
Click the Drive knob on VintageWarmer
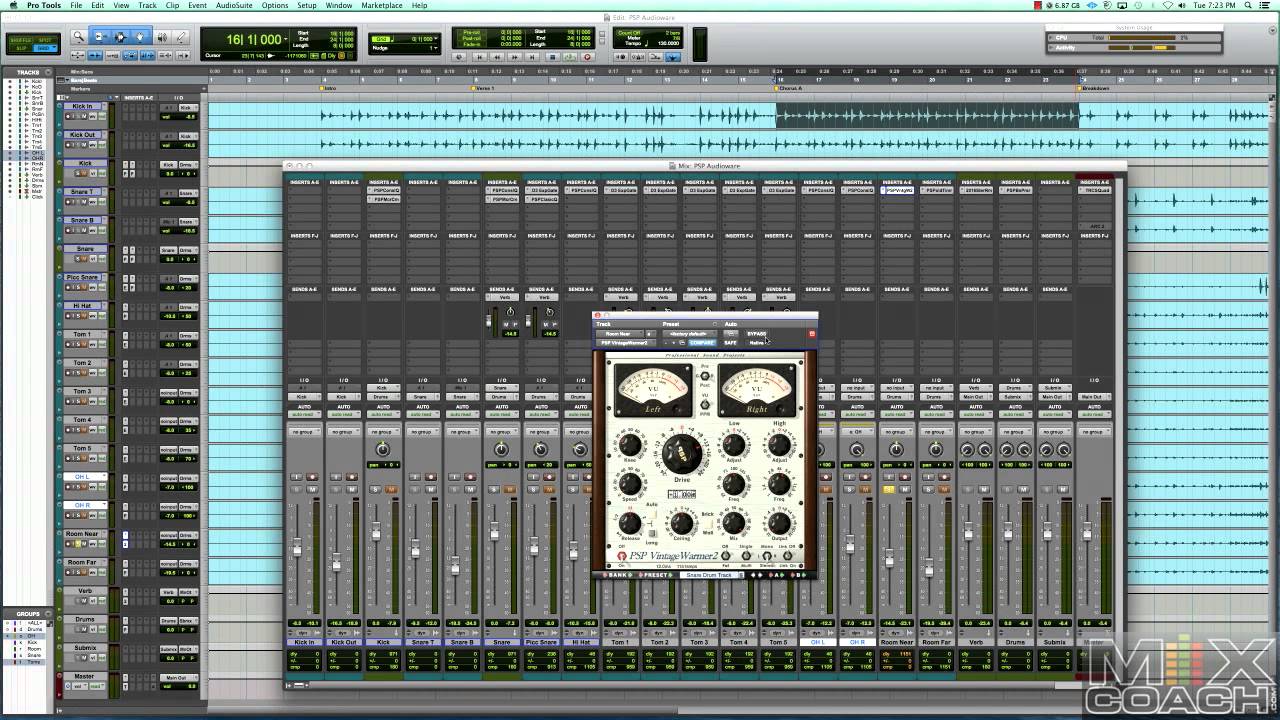pyautogui.click(x=682, y=454)
